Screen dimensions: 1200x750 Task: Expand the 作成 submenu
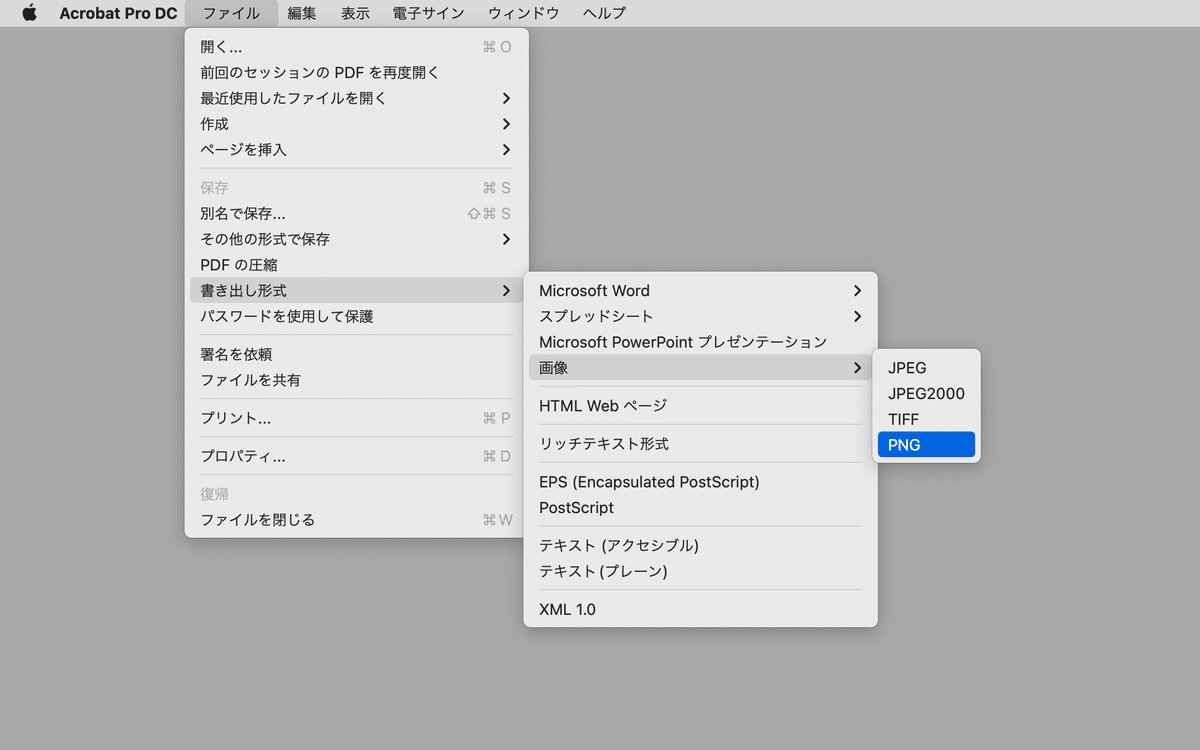click(356, 124)
